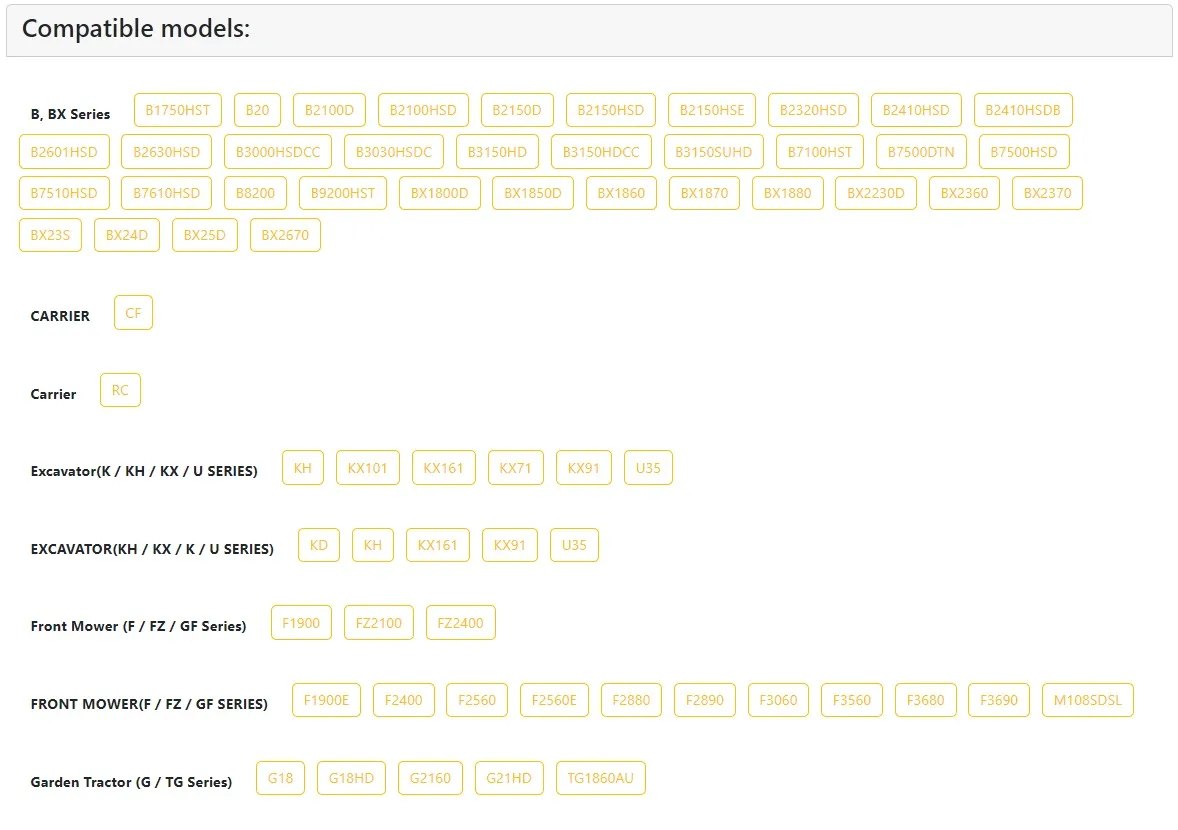Click the B2150D model tag
1178x830 pixels.
[517, 110]
